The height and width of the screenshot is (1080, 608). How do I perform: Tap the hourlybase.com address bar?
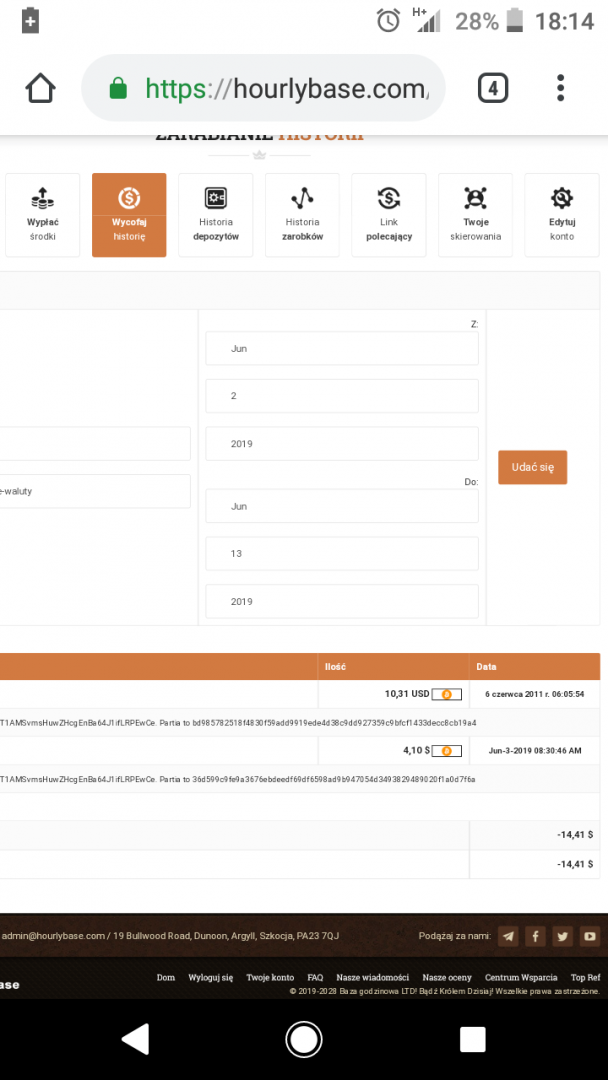pos(264,88)
